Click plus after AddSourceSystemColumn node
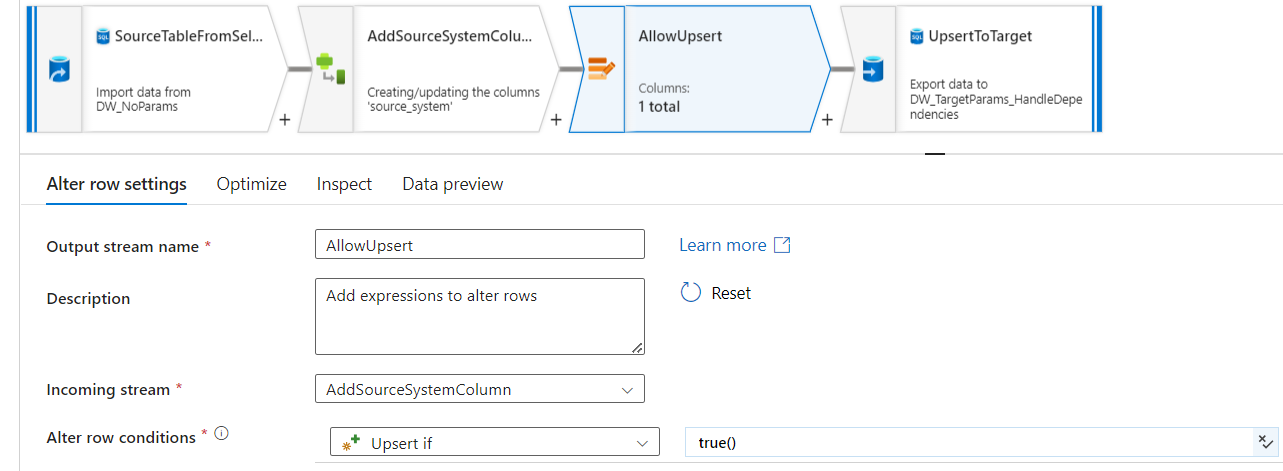1283x471 pixels. click(x=556, y=120)
